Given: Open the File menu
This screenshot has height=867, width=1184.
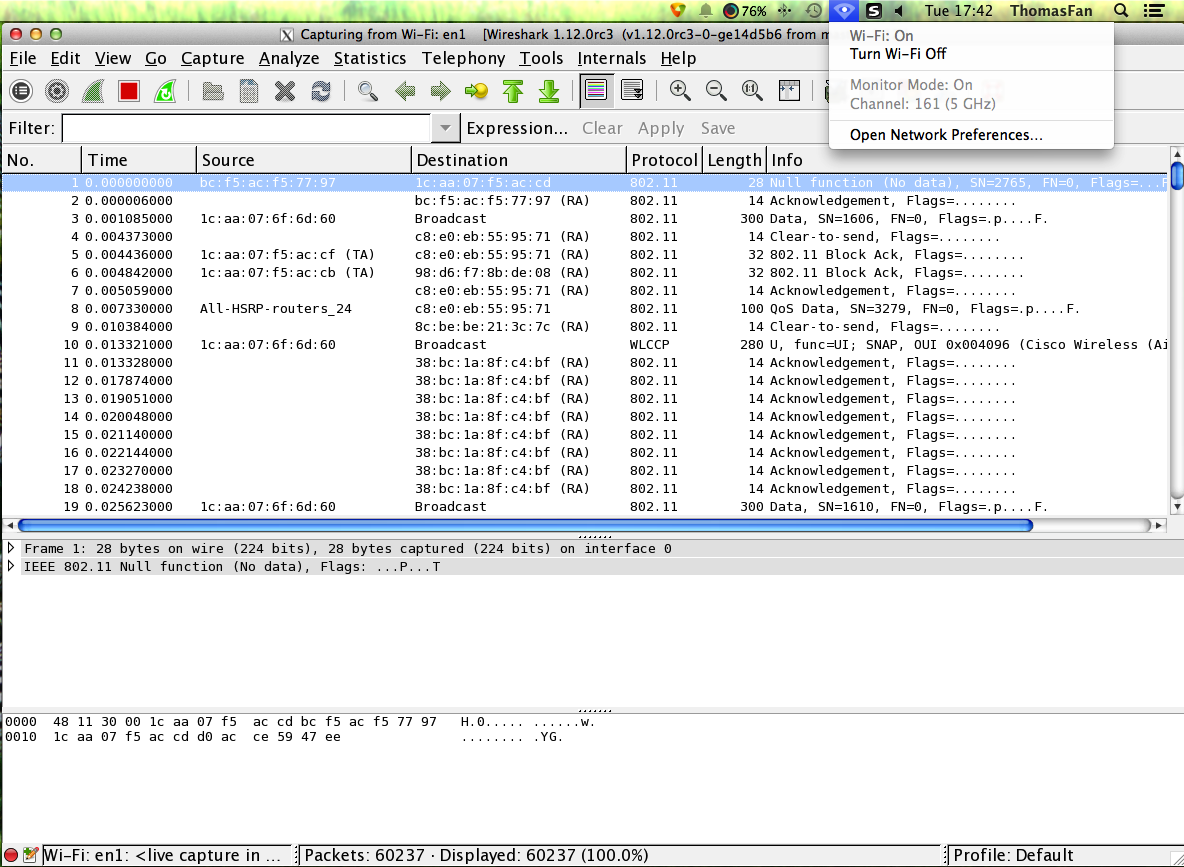Looking at the screenshot, I should [x=23, y=58].
